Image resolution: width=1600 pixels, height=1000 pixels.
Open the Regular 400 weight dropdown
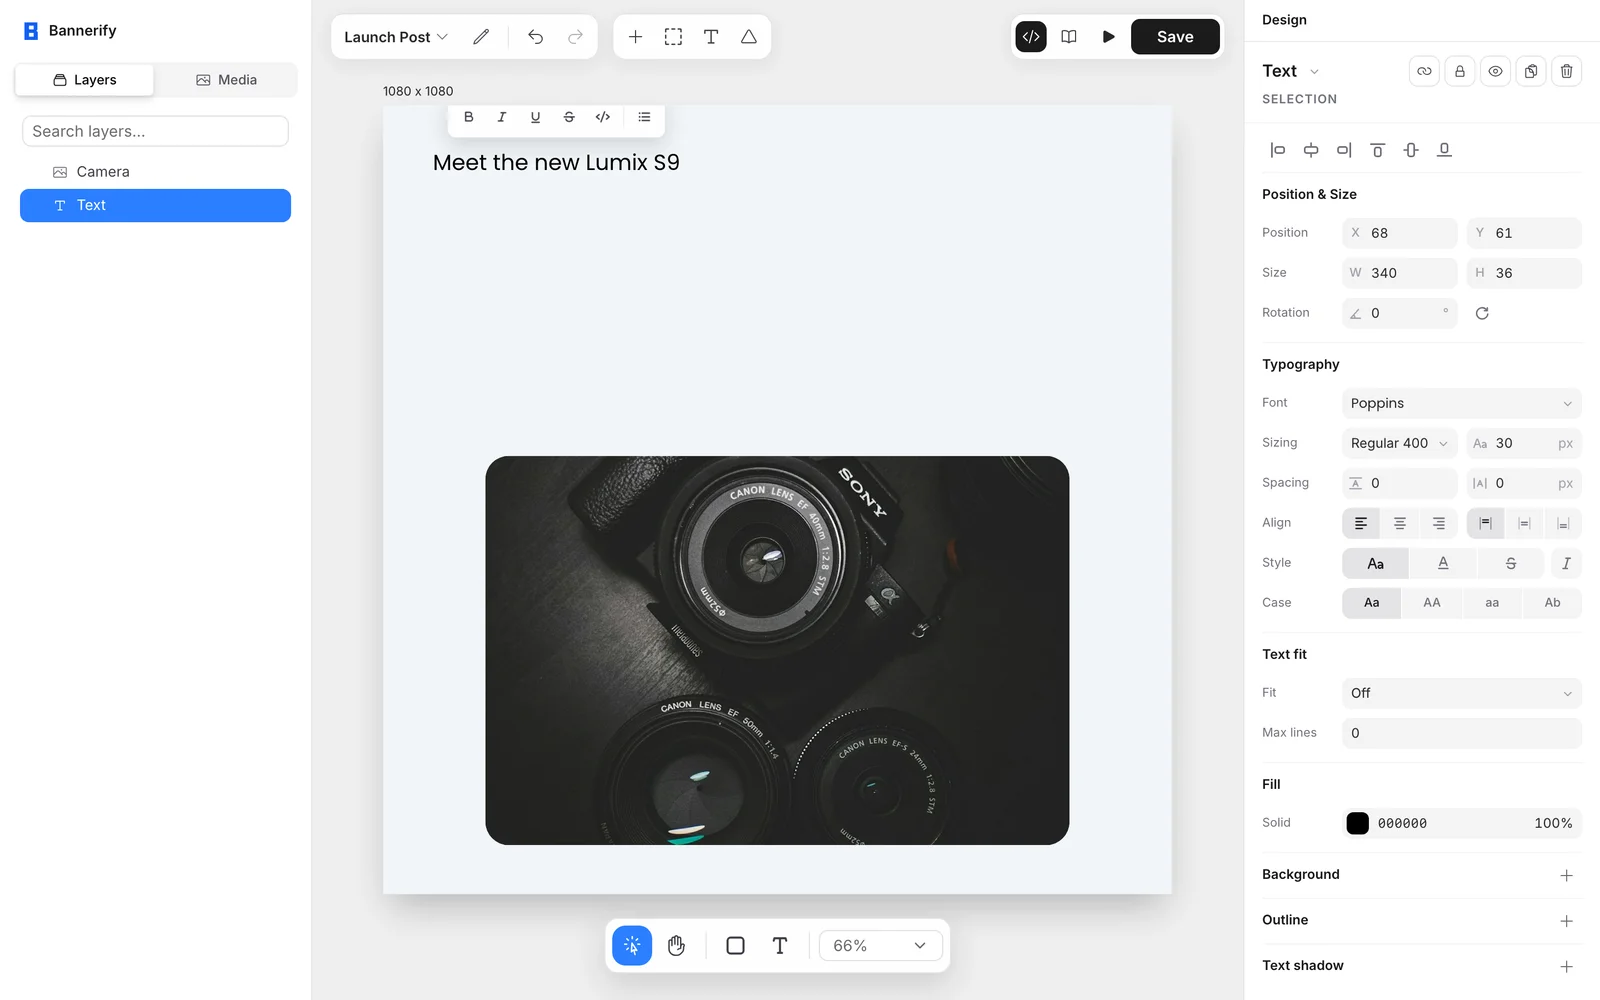(x=1399, y=443)
